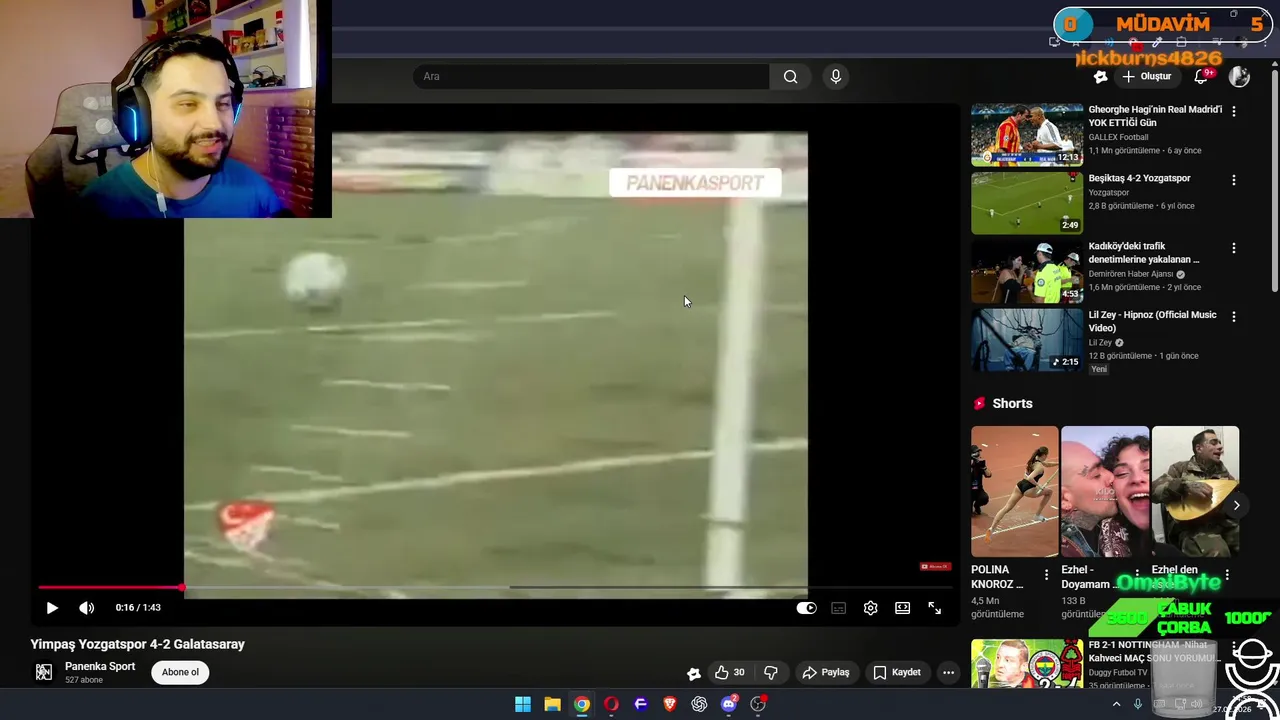1280x720 pixels.
Task: Click the subtitles/captions icon
Action: [839, 608]
